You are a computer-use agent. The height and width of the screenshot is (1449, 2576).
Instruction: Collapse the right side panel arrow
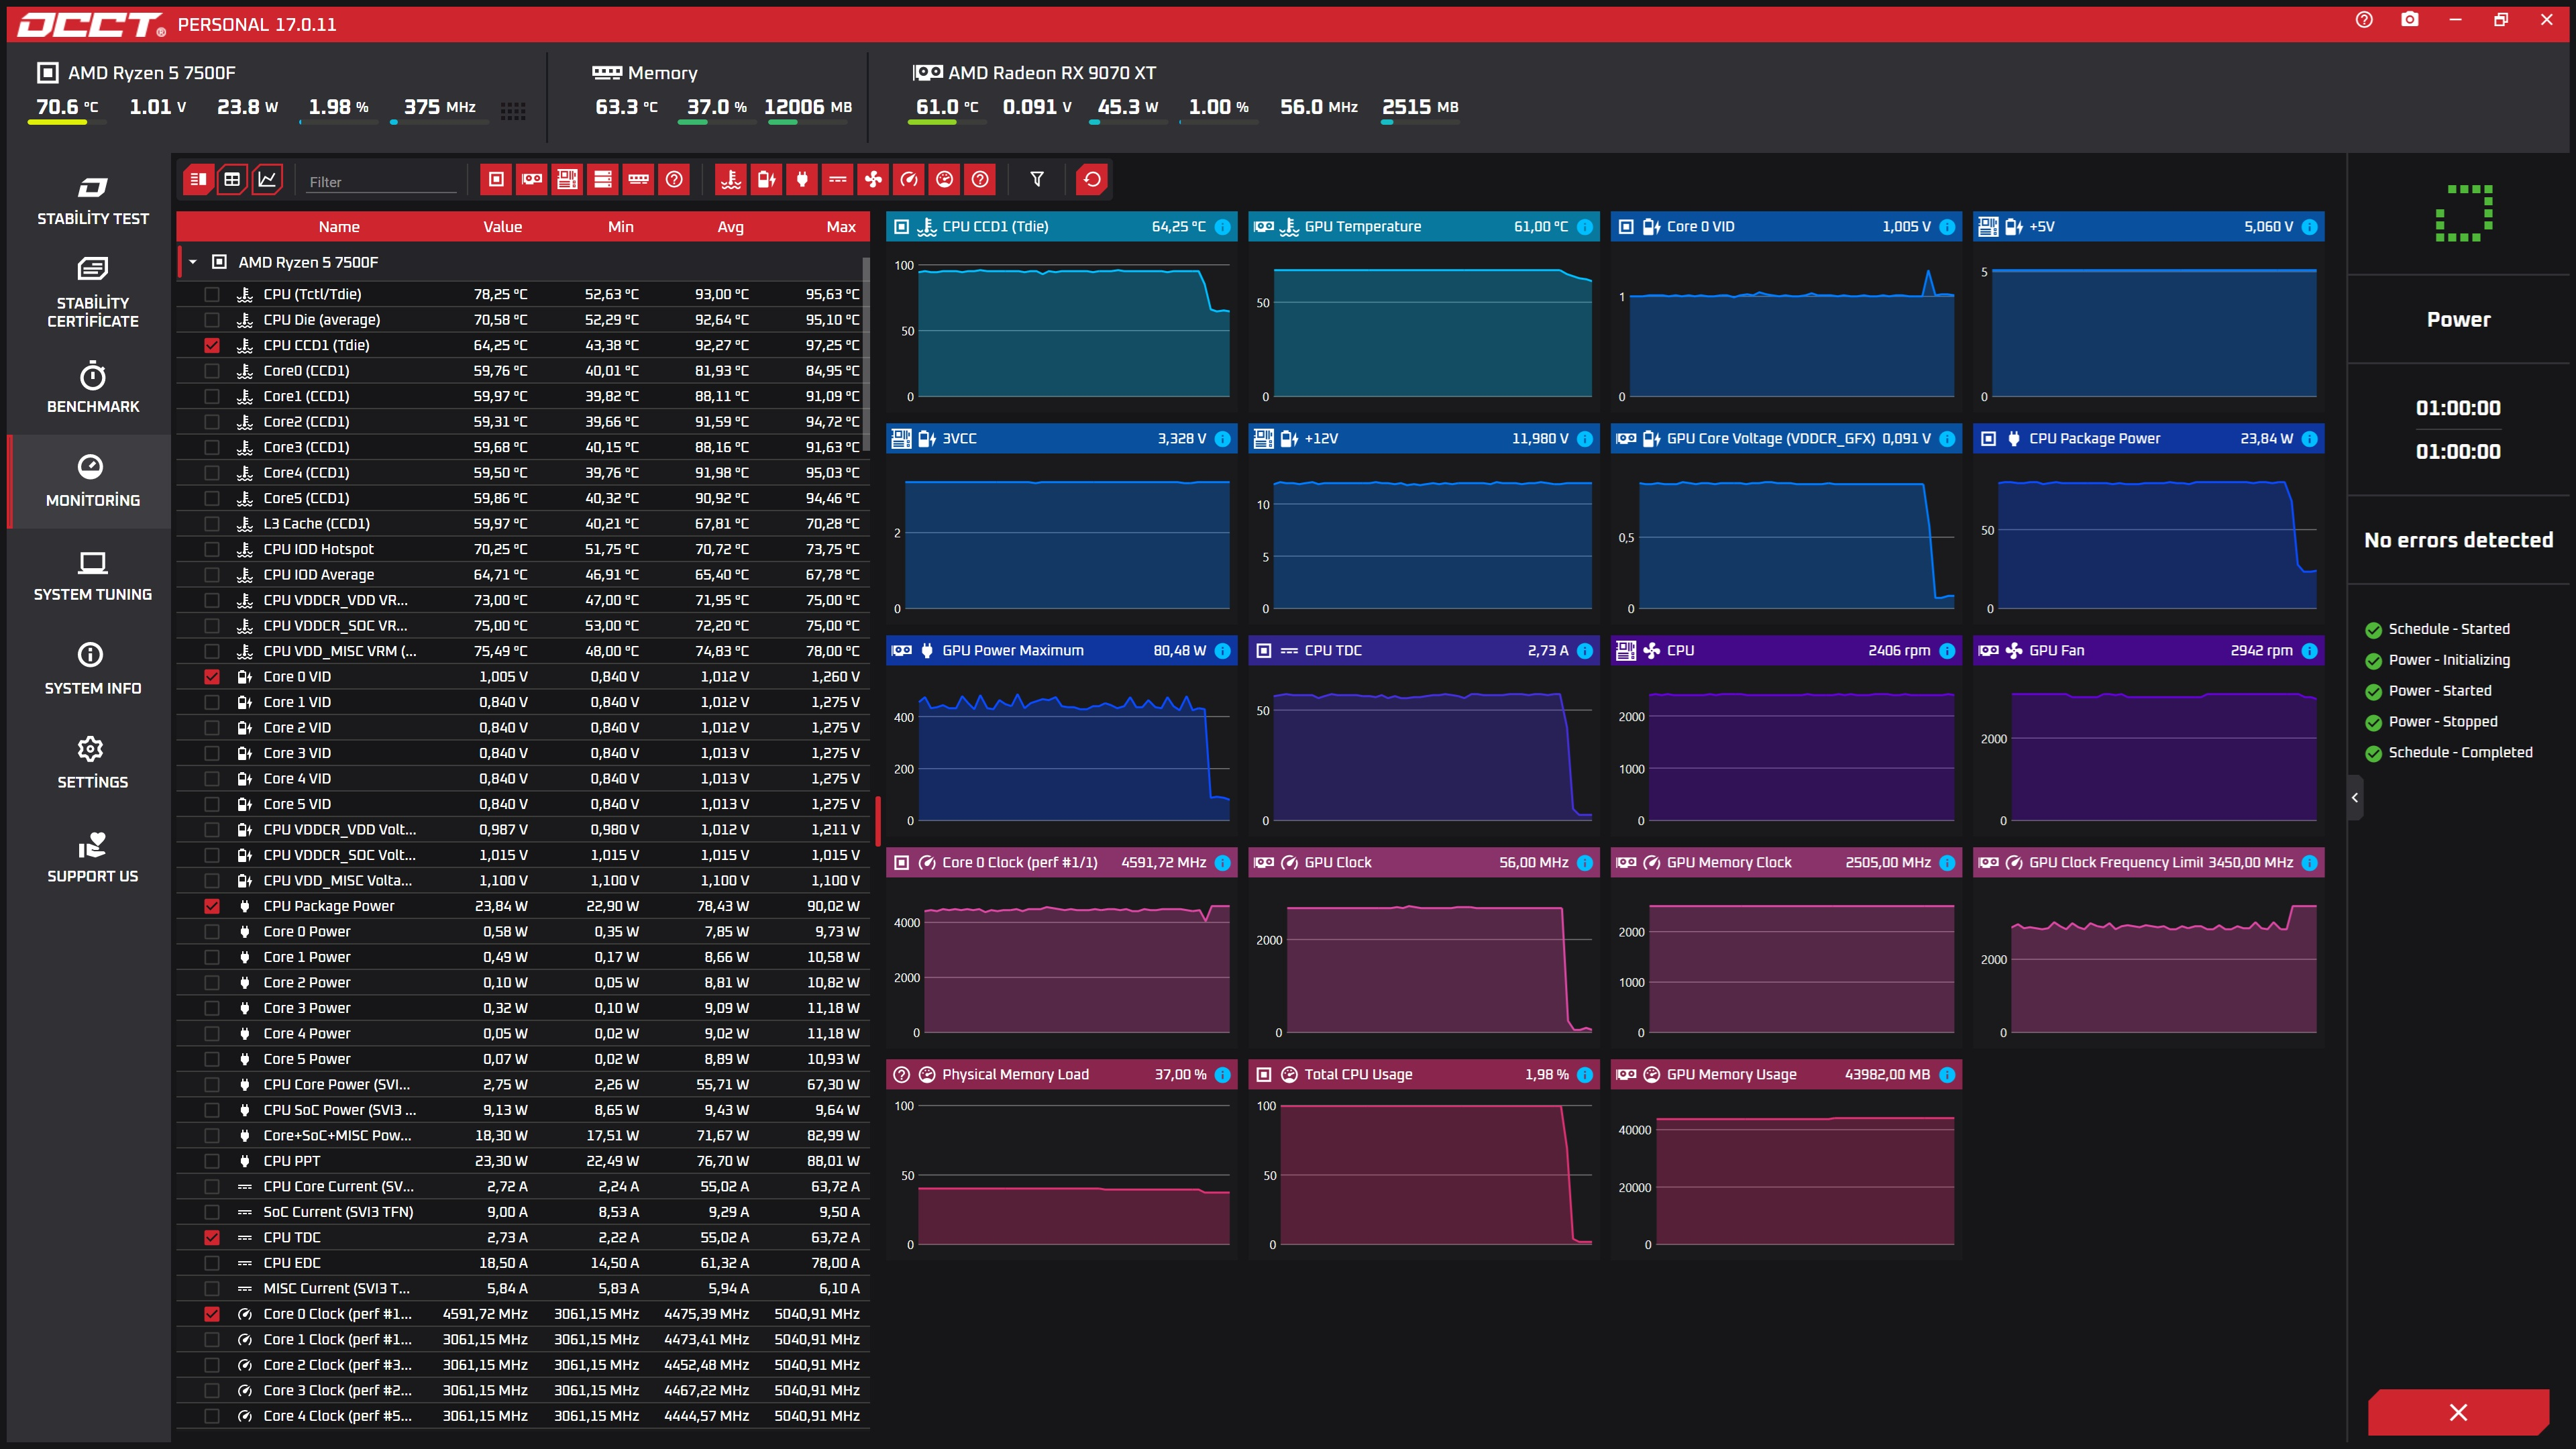click(2355, 798)
